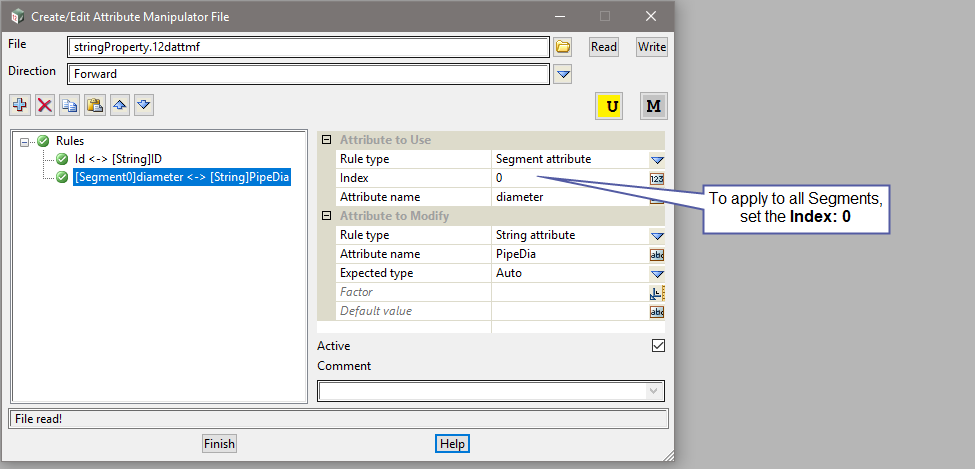Toggle the Active checkbox
This screenshot has width=975, height=469.
[x=657, y=346]
